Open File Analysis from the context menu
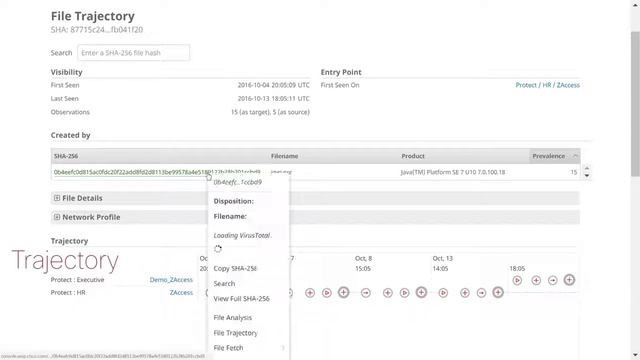Image resolution: width=640 pixels, height=360 pixels. coord(233,318)
